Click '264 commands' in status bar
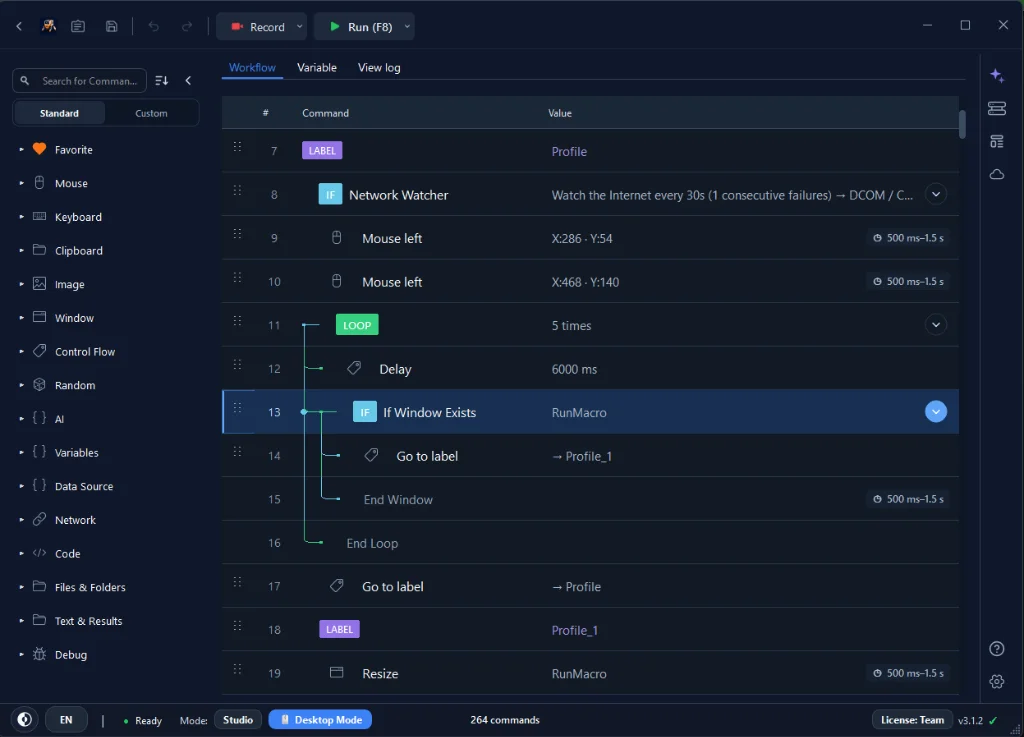The image size is (1024, 737). pos(505,719)
